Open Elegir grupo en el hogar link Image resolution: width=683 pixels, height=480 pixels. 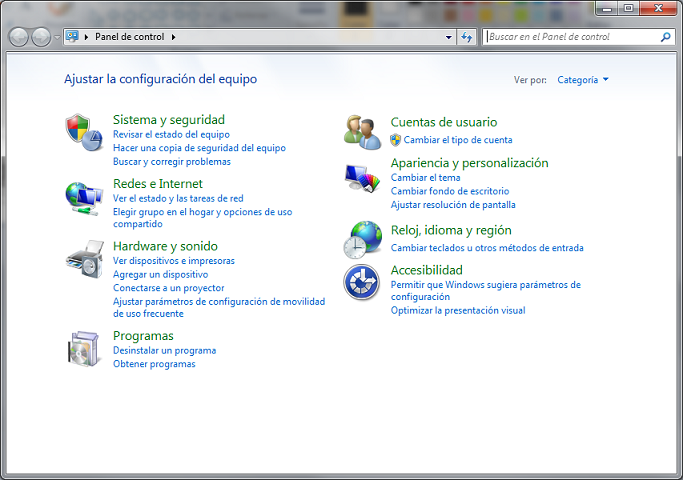[203, 218]
